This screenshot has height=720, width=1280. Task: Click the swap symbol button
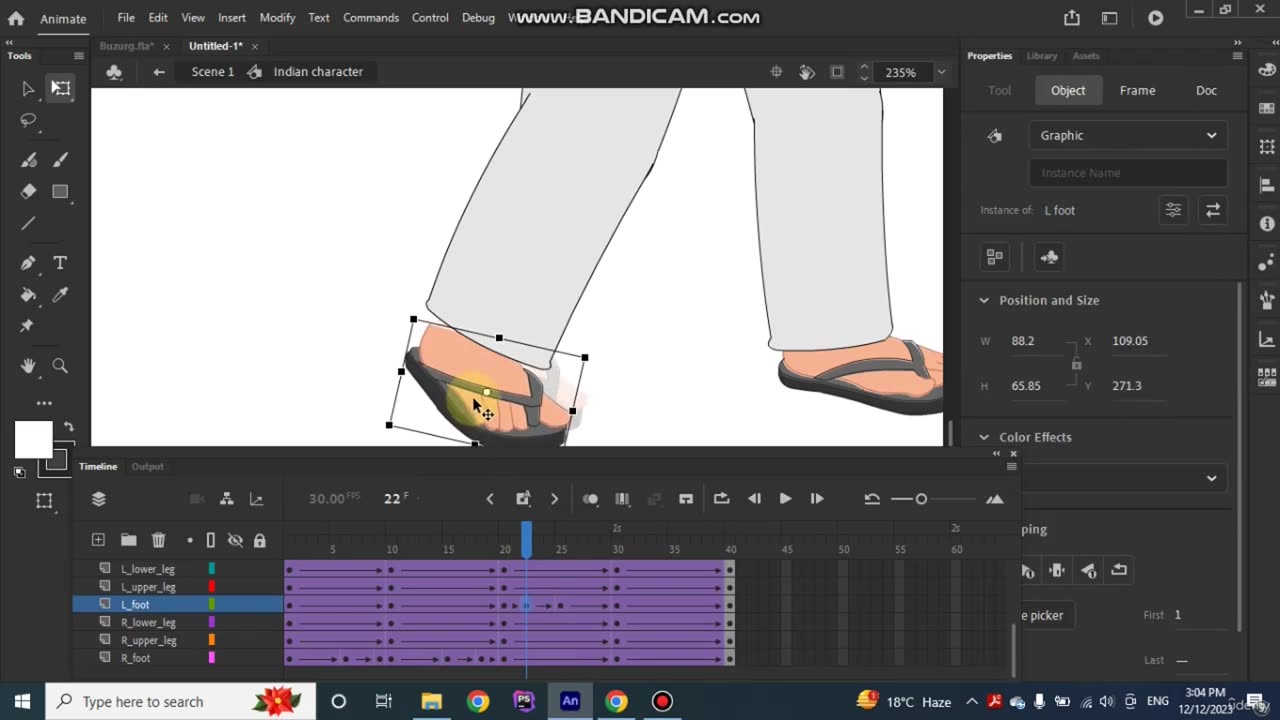pos(1212,210)
